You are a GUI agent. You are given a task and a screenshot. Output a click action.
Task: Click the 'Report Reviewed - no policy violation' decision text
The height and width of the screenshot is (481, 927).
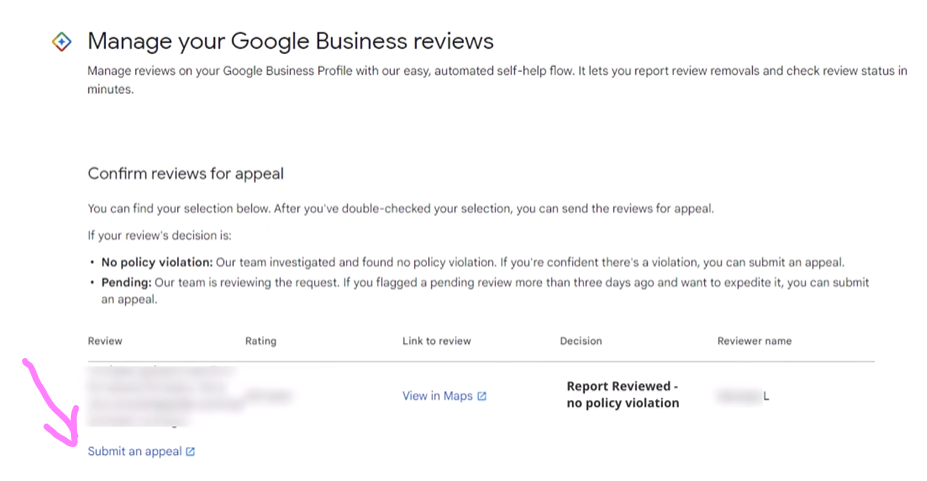pos(622,395)
